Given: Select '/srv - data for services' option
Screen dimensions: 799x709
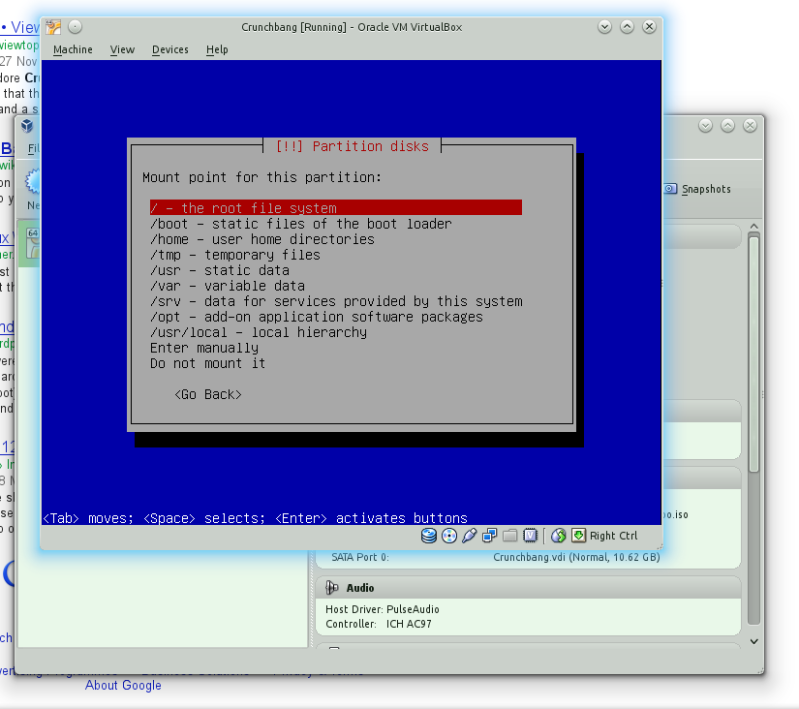Looking at the screenshot, I should (x=336, y=301).
